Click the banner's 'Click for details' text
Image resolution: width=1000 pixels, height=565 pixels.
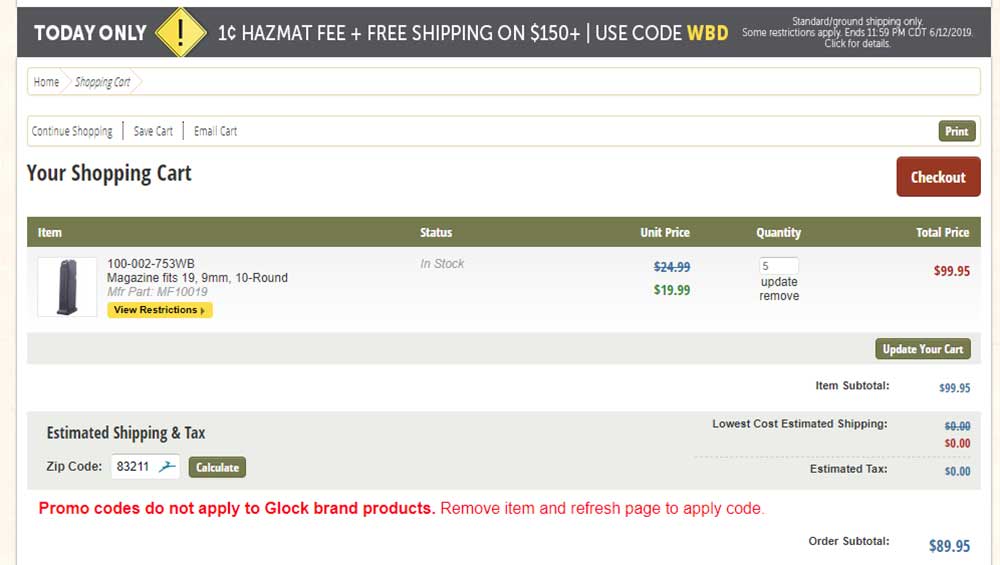[857, 44]
